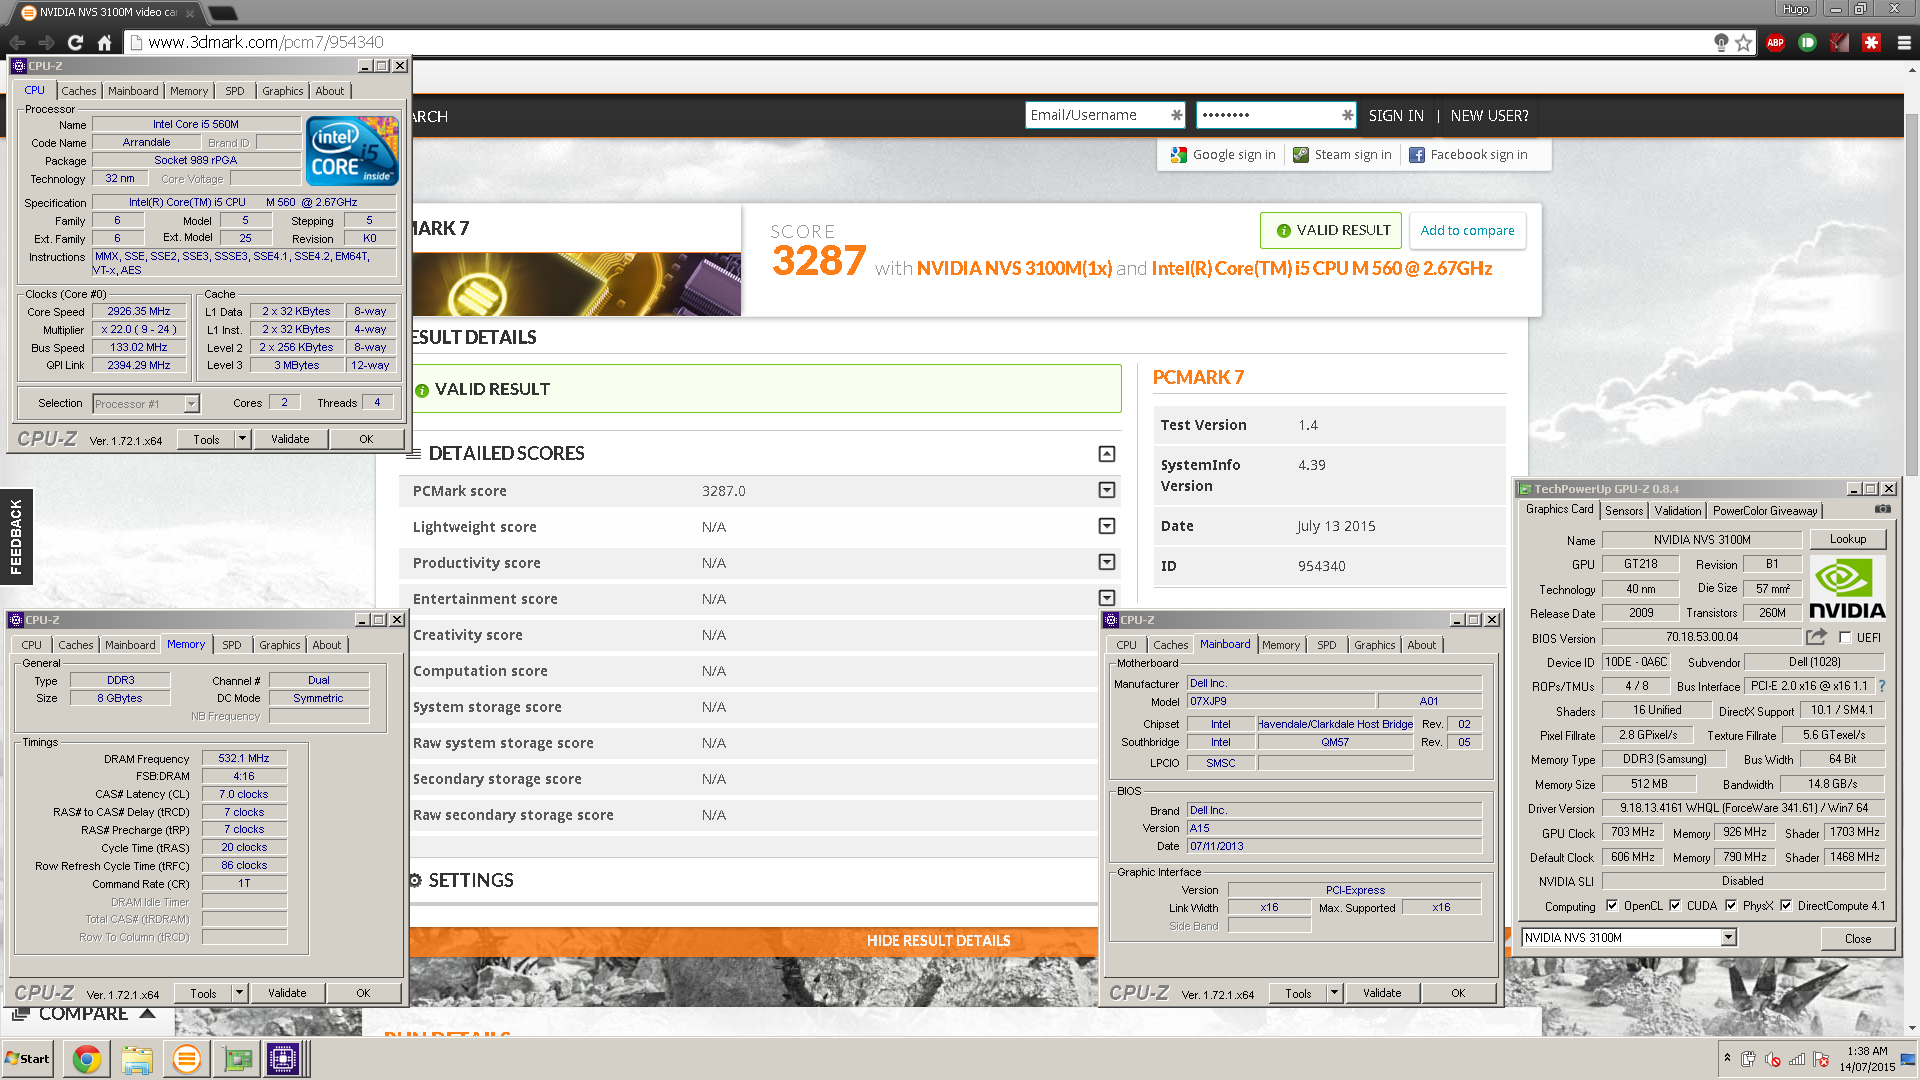Screen dimensions: 1920x1080
Task: Click the password input field
Action: (x=1275, y=116)
